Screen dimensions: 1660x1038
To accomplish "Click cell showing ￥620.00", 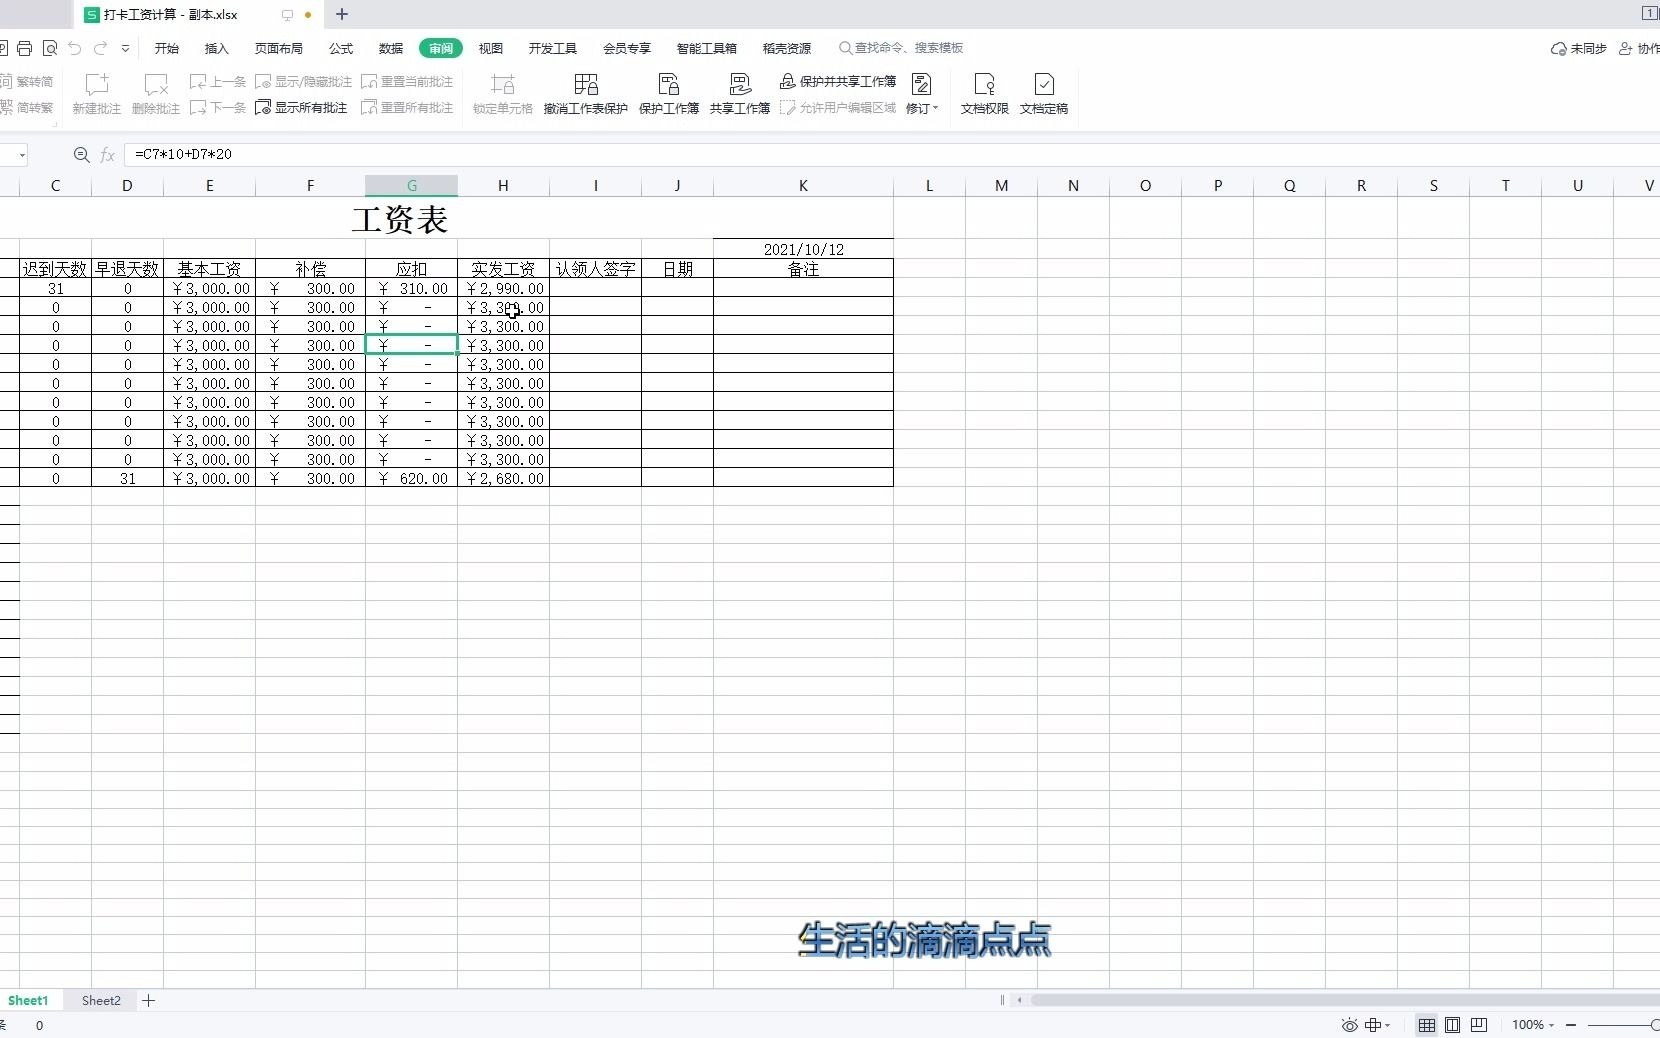I will pos(411,479).
